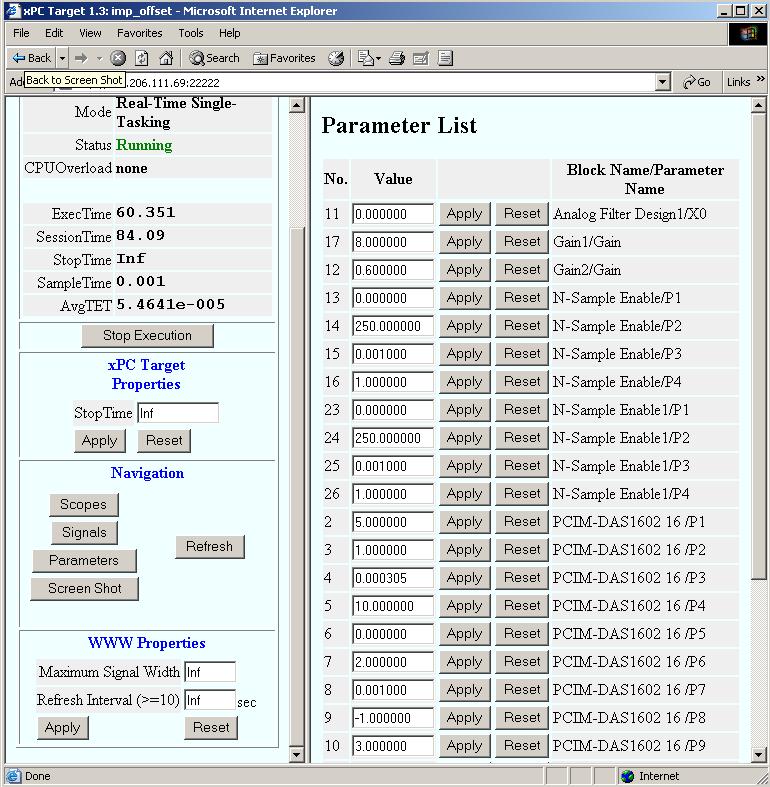Viewport: 770px width, 787px height.
Task: Click value field for PCIM-DAS1602 16 /P8
Action: pyautogui.click(x=393, y=718)
